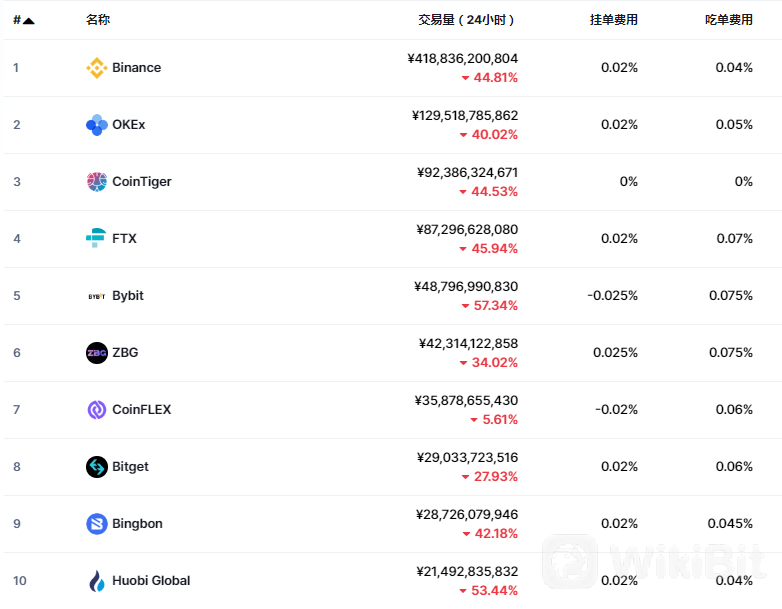Click the FTX logo icon
Screen dimensions: 782x609
(96, 239)
